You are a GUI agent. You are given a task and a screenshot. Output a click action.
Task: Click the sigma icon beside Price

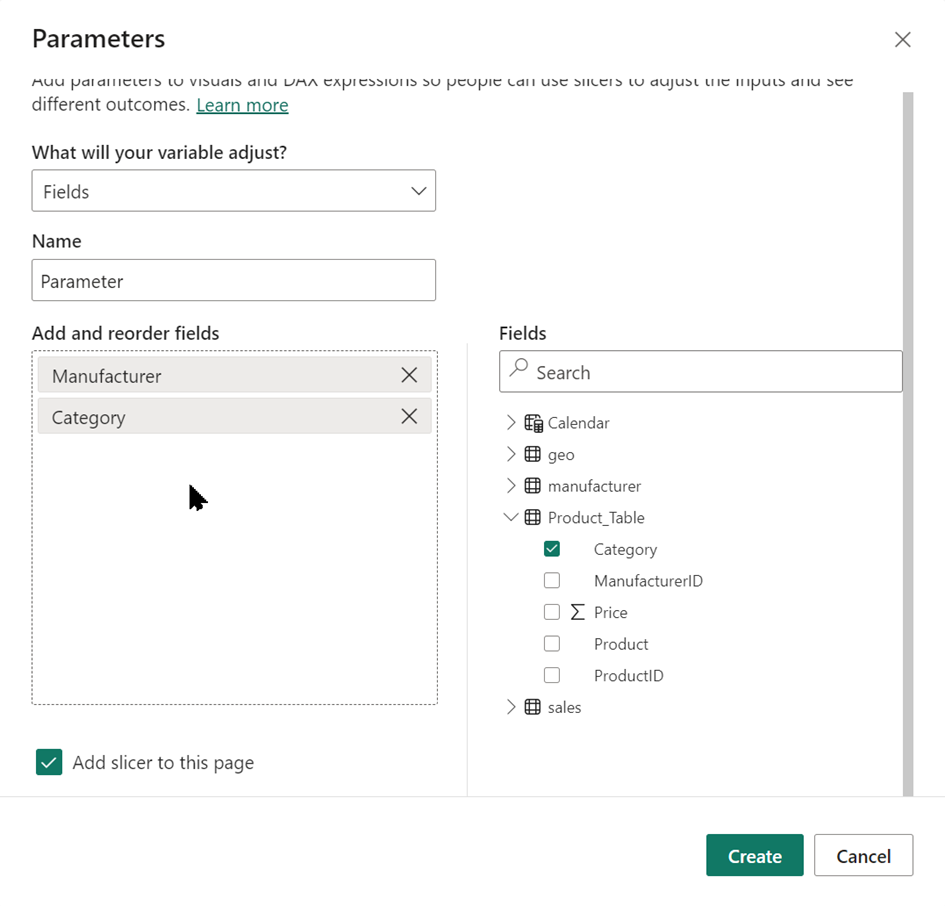(577, 612)
